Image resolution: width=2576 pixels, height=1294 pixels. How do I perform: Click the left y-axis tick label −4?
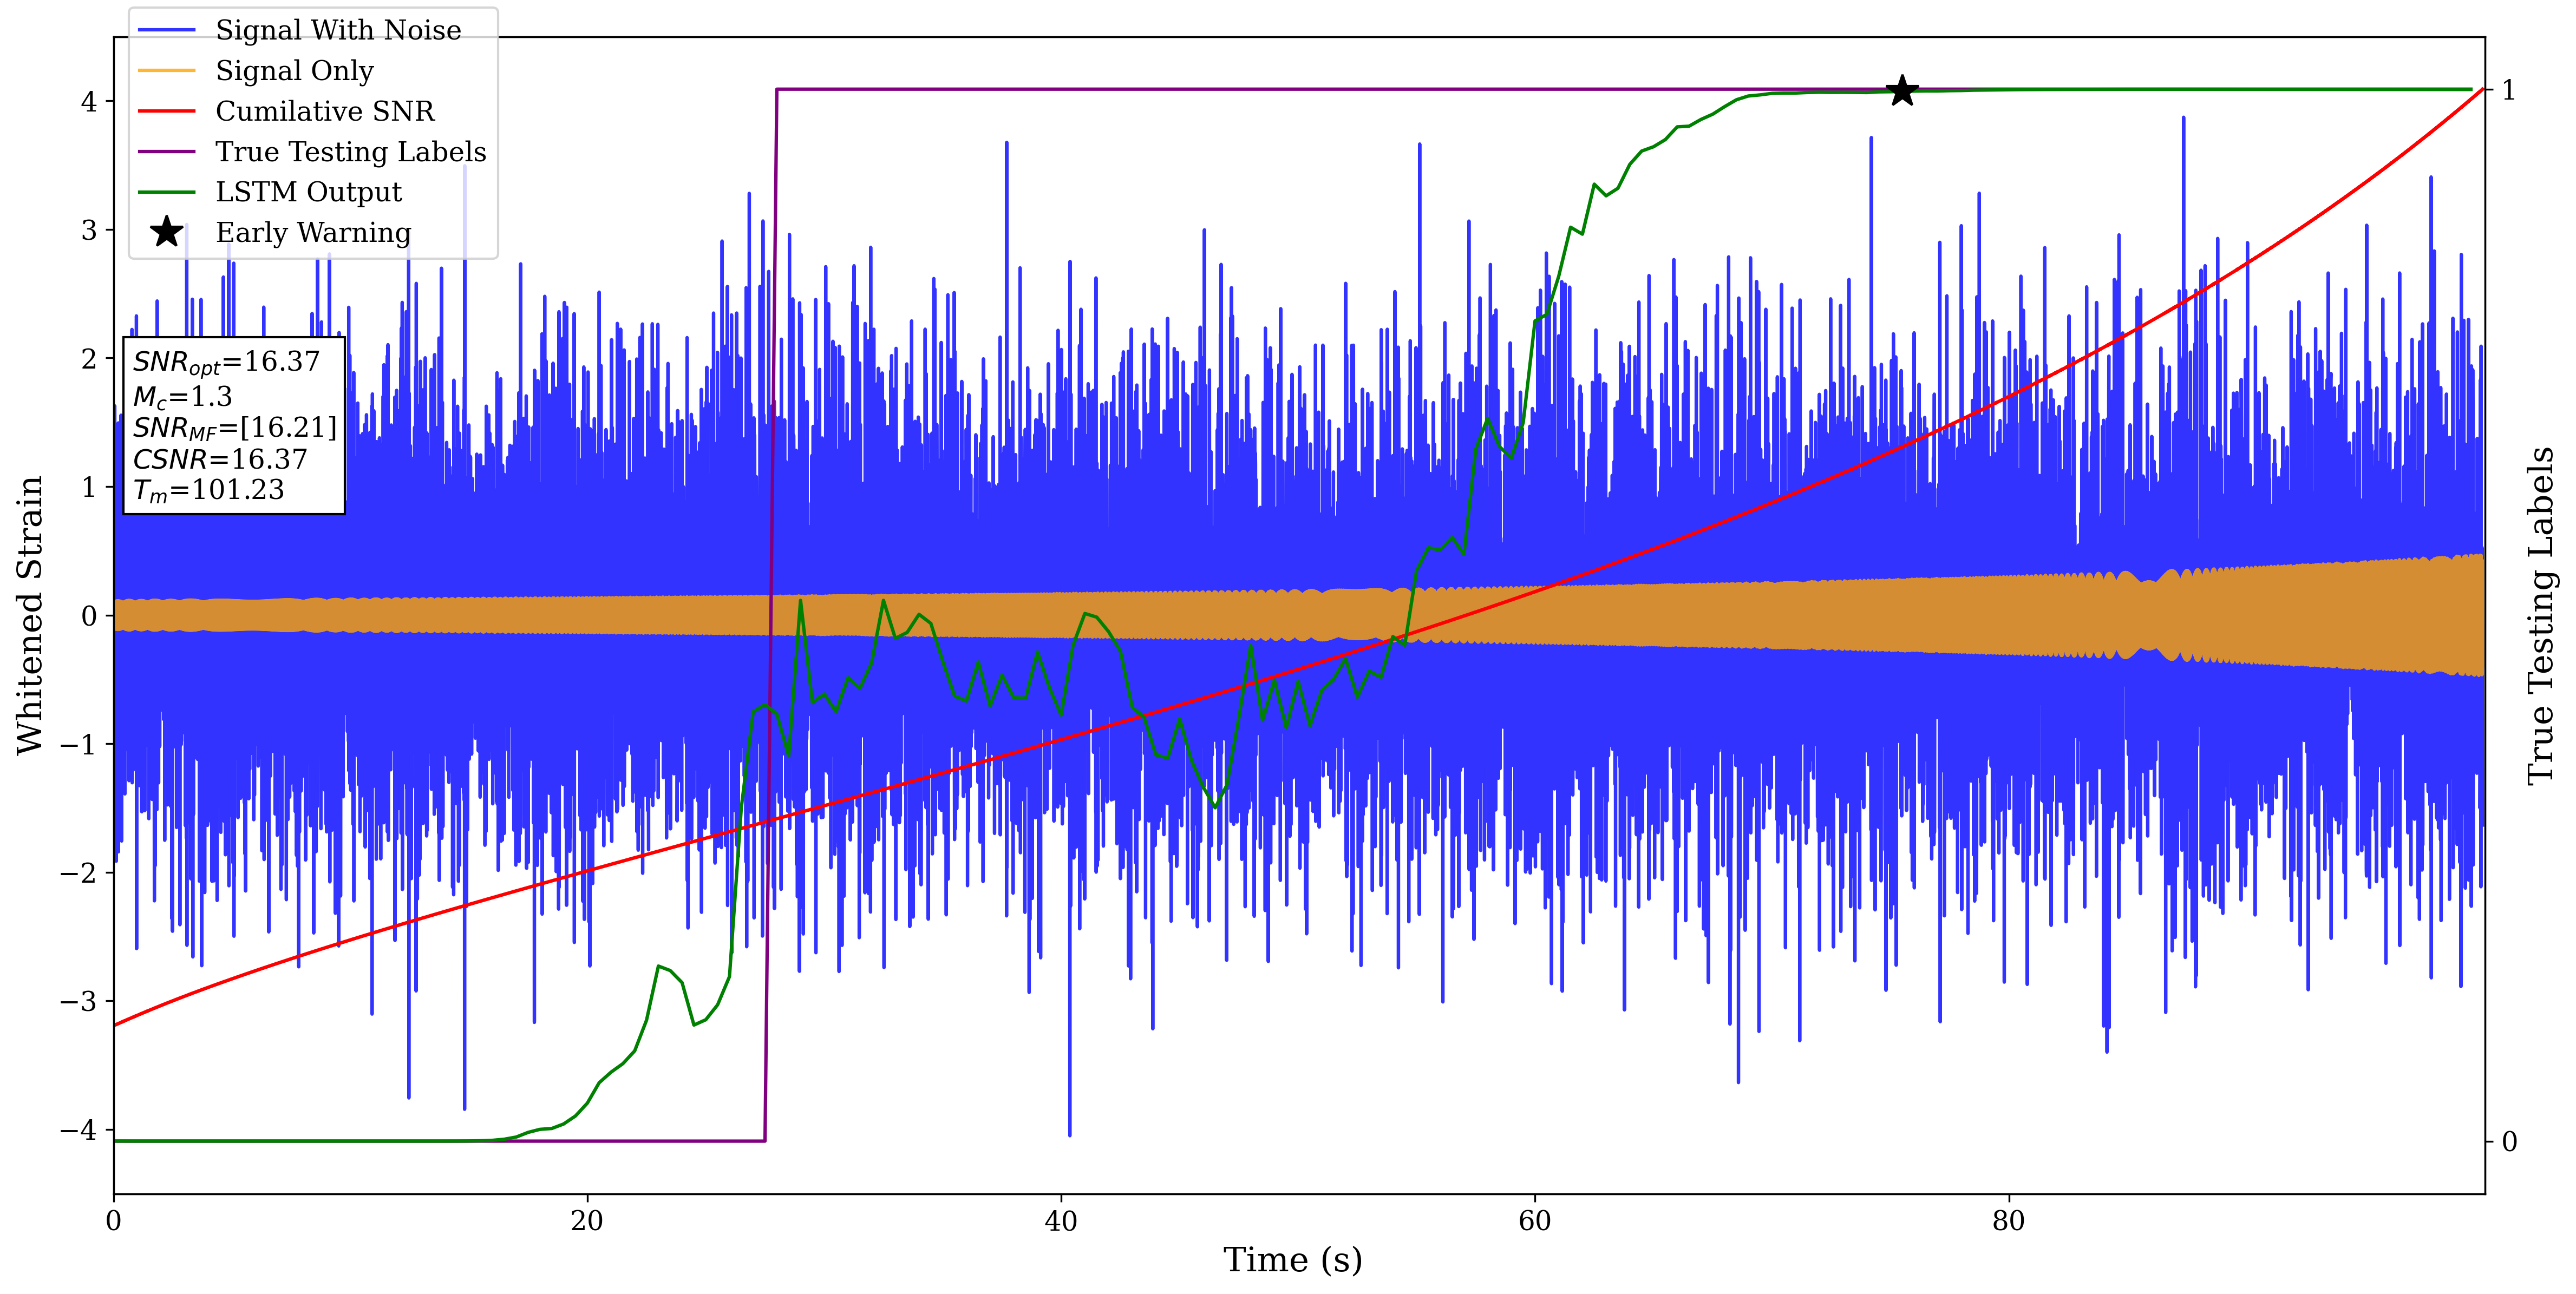79,1130
